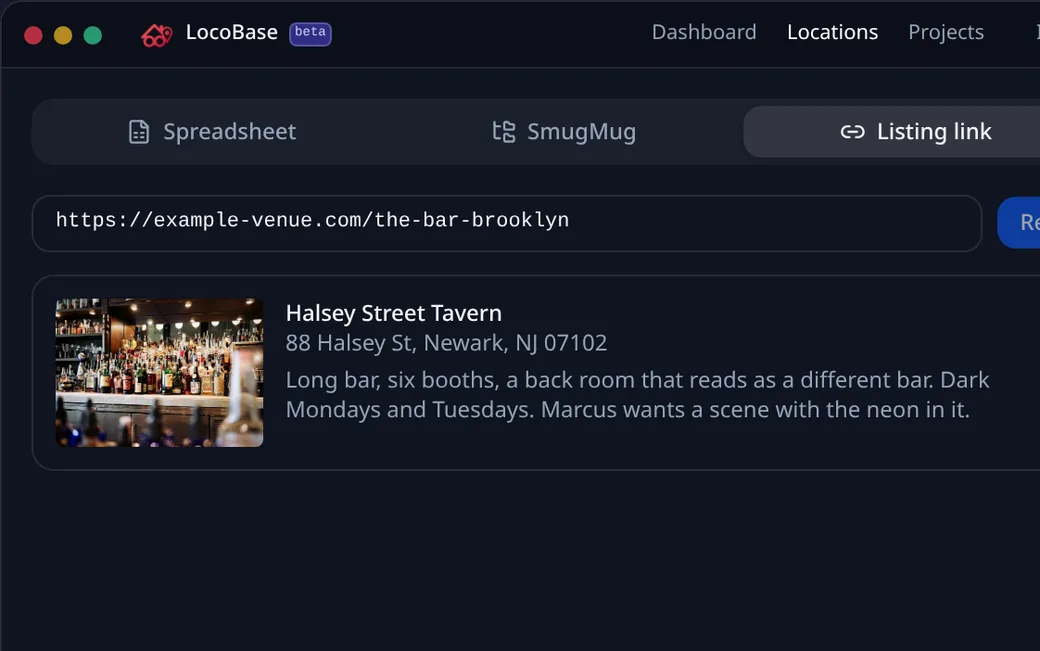The image size is (1040, 651).
Task: Click the blue button beside the URL field
Action: point(1019,223)
